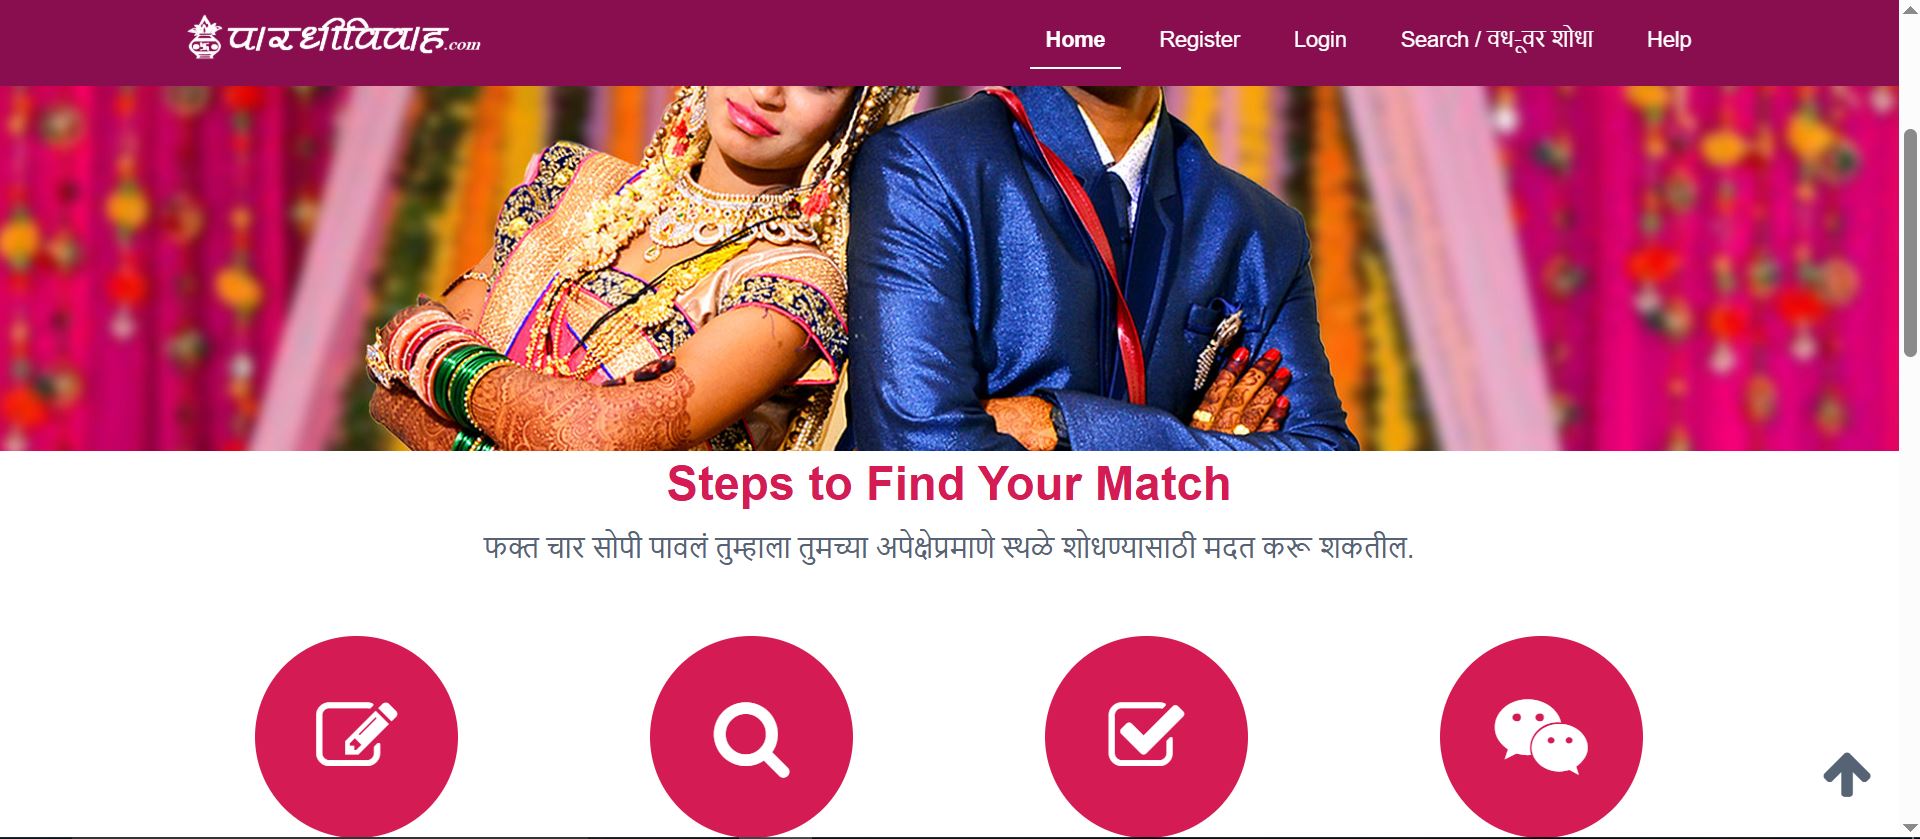Open the Register page
The image size is (1920, 839).
coord(1199,40)
